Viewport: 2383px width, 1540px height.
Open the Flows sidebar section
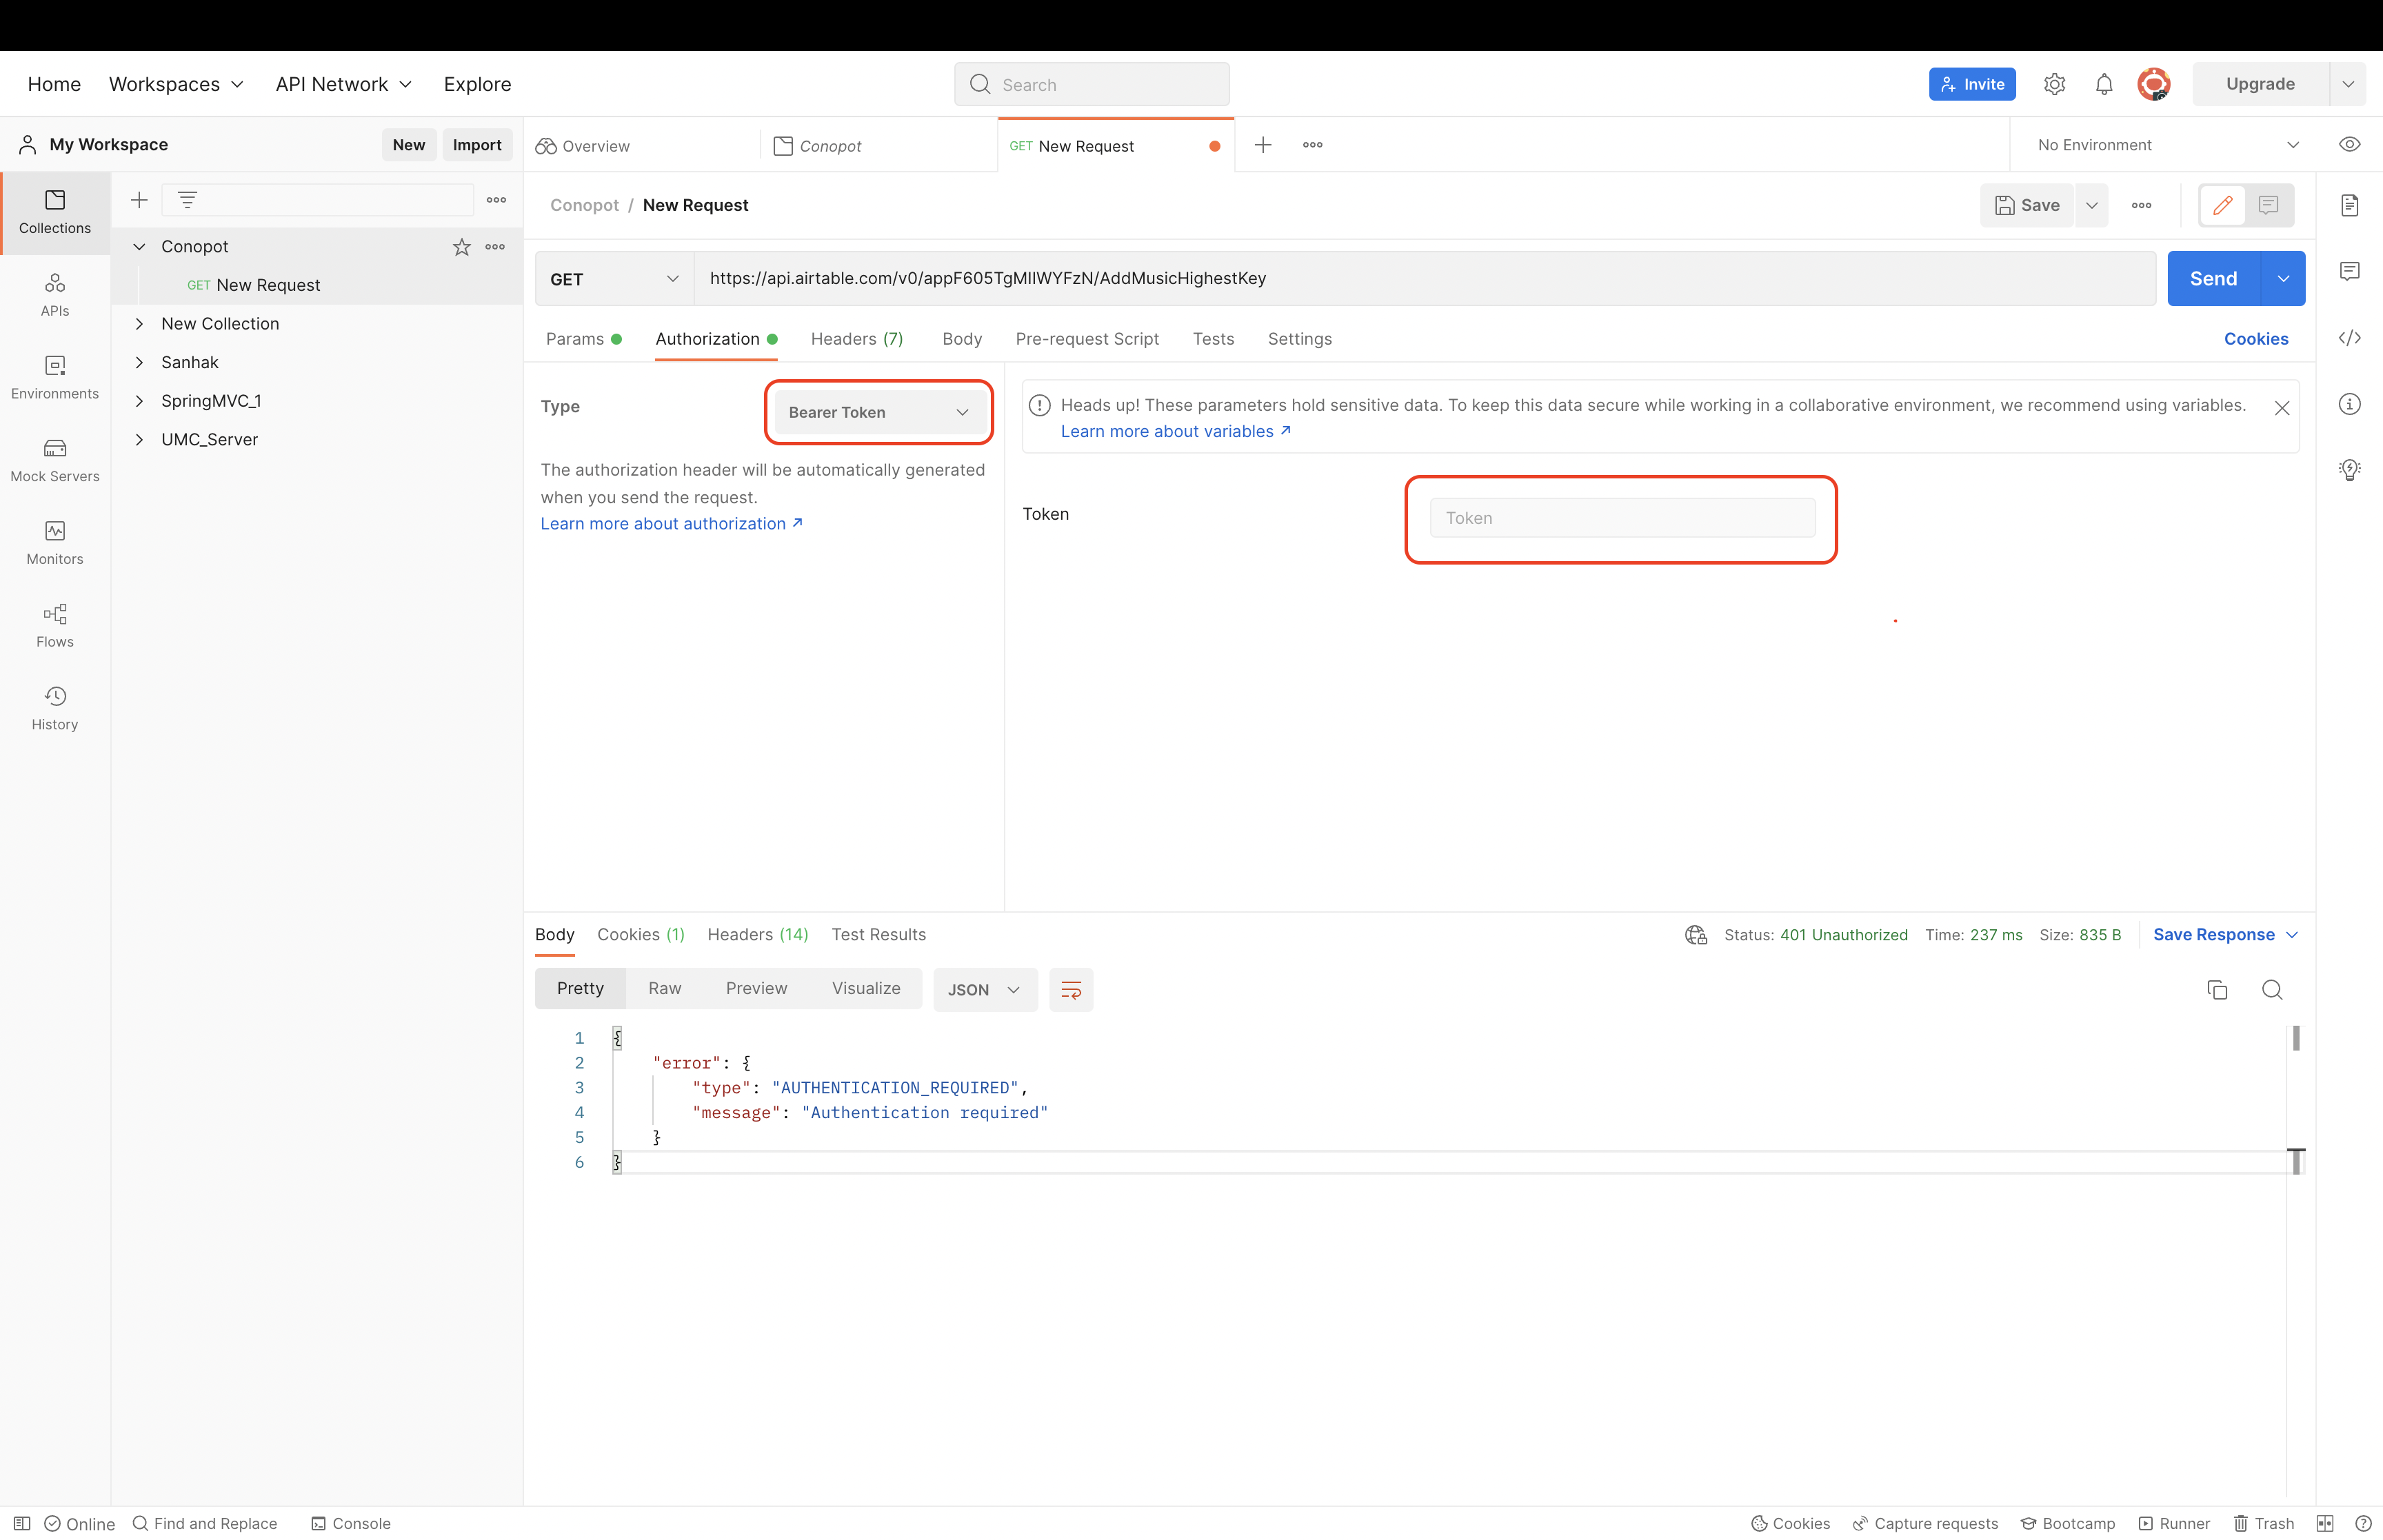pyautogui.click(x=55, y=625)
